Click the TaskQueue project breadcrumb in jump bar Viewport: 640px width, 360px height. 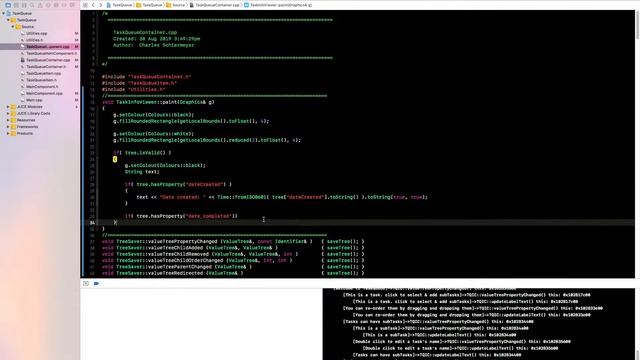[119, 5]
